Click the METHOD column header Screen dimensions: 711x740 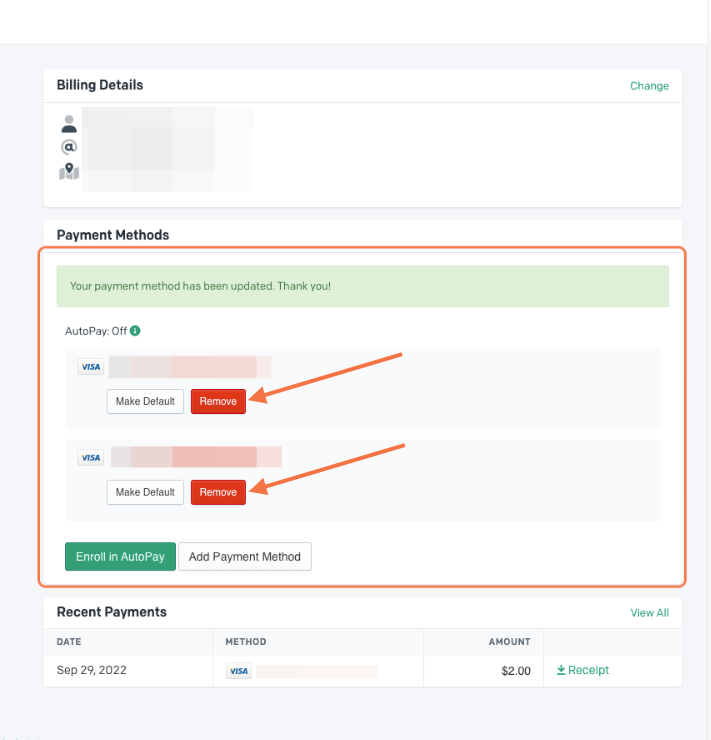click(x=246, y=642)
